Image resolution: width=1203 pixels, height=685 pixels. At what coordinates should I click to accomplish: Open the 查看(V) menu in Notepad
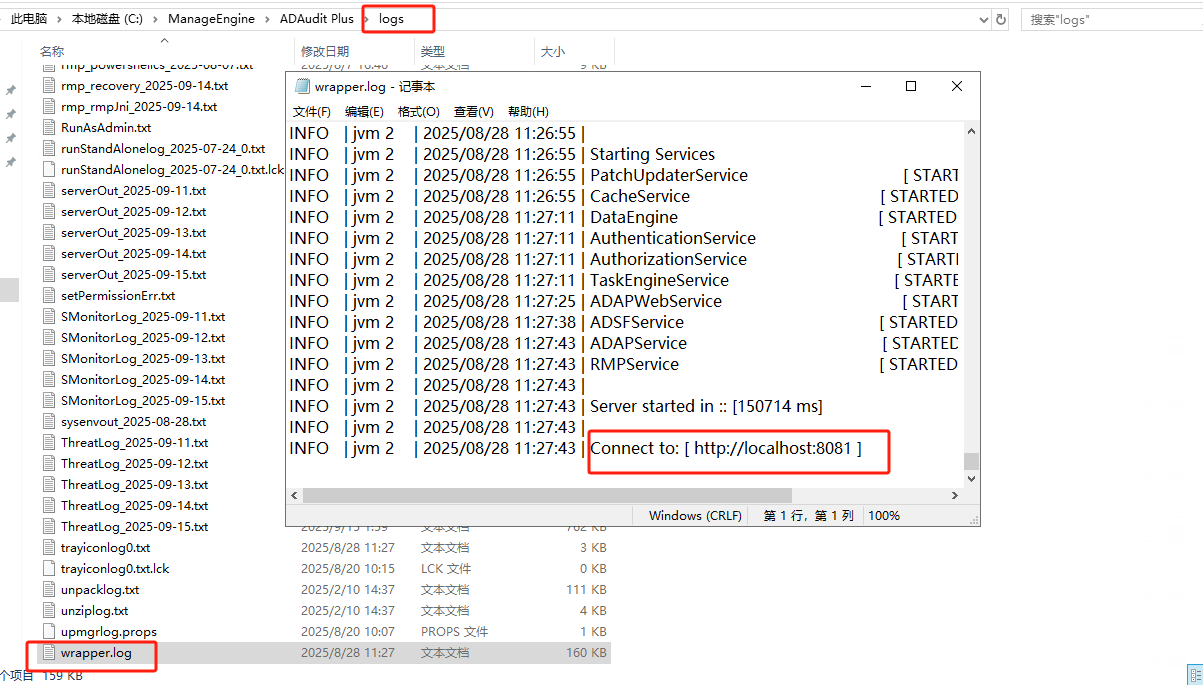473,112
